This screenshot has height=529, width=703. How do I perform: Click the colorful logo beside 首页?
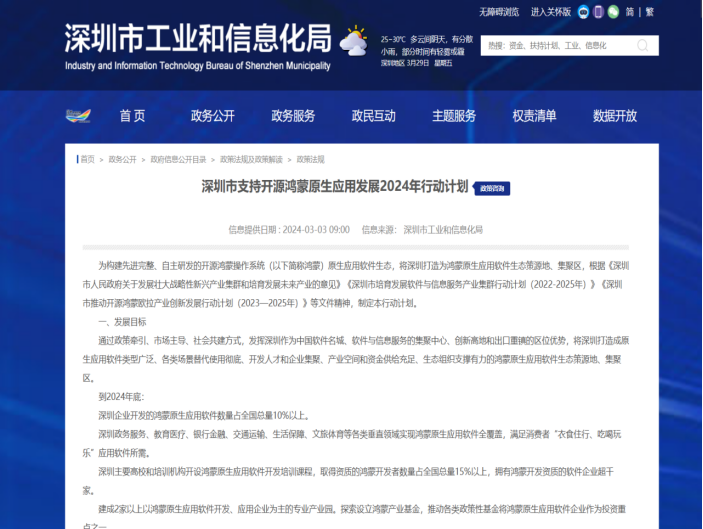78,116
